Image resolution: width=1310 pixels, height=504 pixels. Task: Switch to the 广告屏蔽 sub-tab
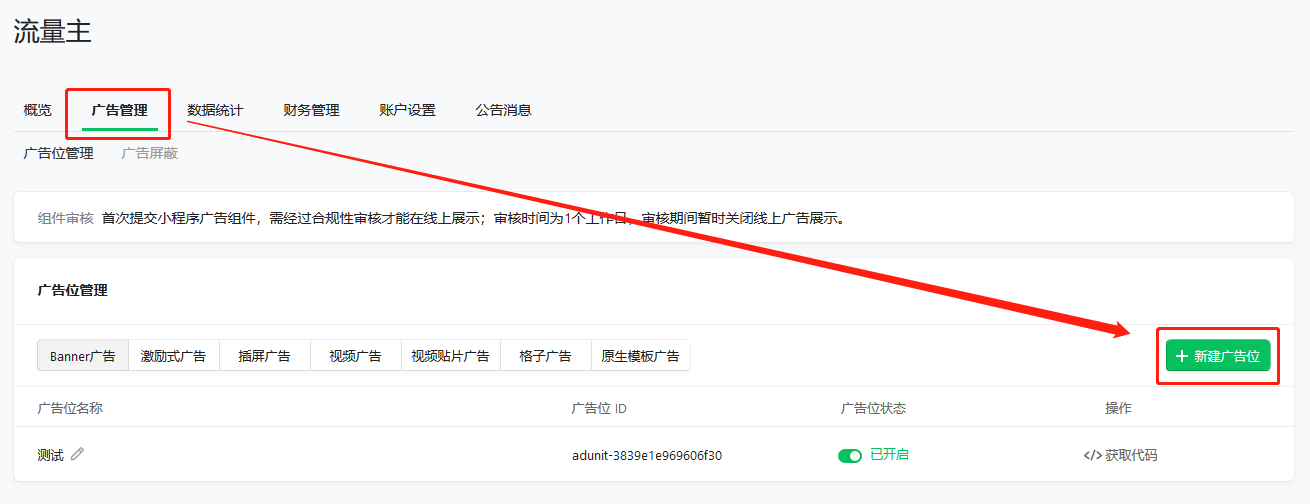pyautogui.click(x=150, y=153)
